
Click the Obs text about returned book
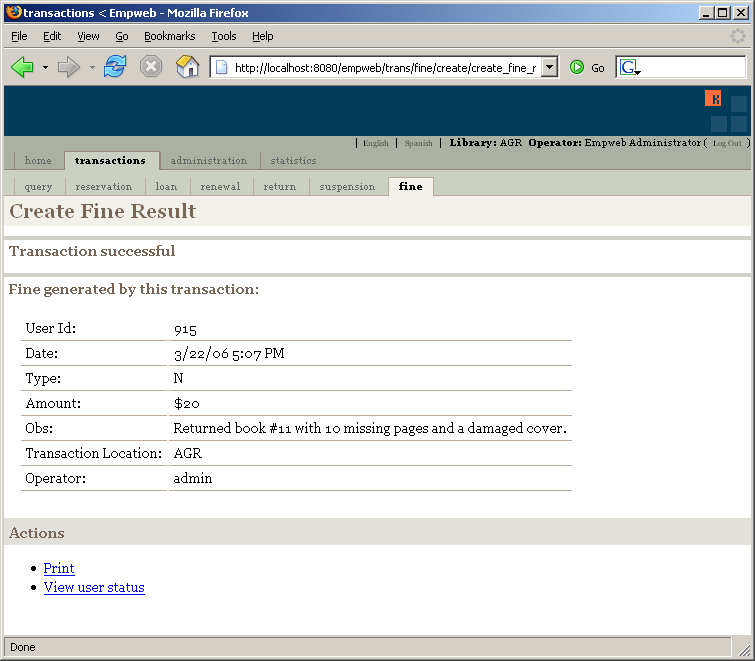370,428
